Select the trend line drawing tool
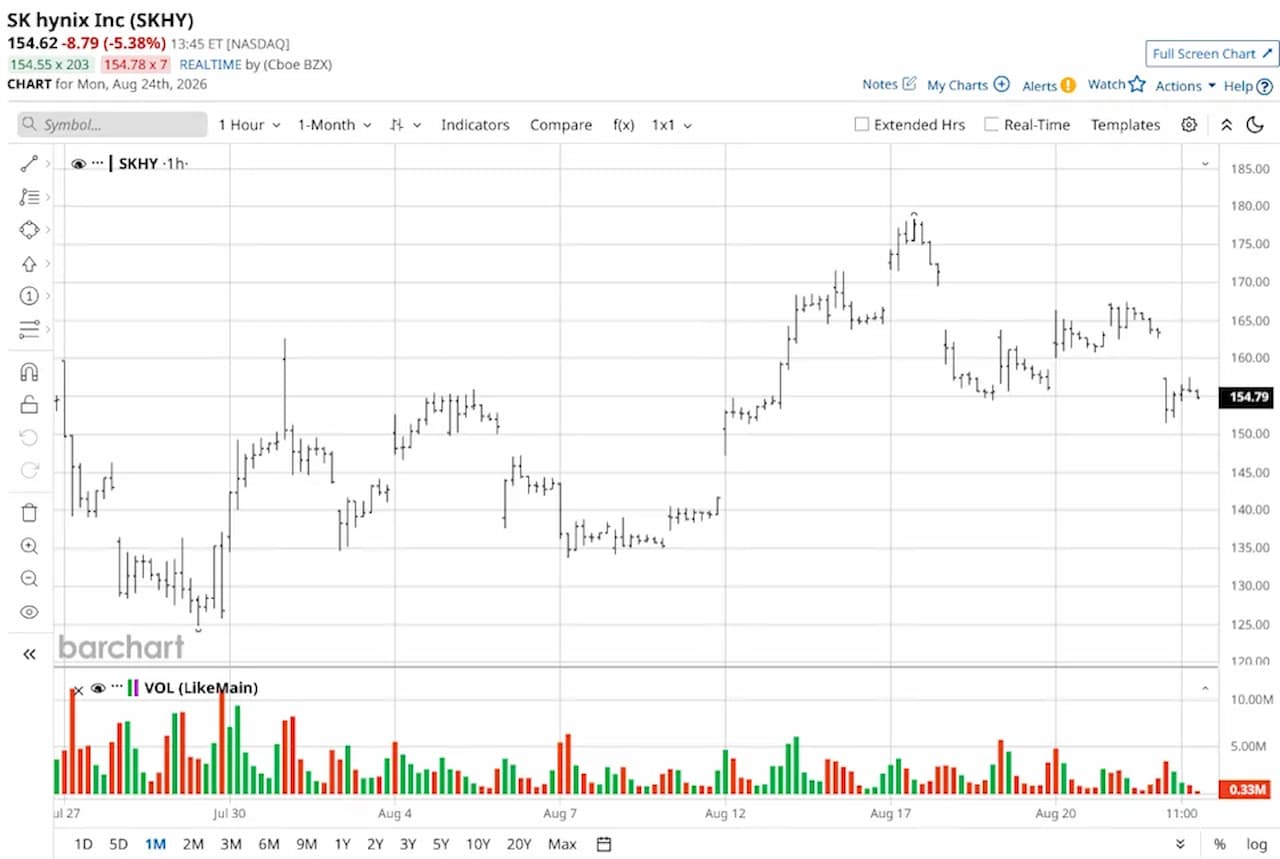The height and width of the screenshot is (859, 1280). pyautogui.click(x=29, y=164)
